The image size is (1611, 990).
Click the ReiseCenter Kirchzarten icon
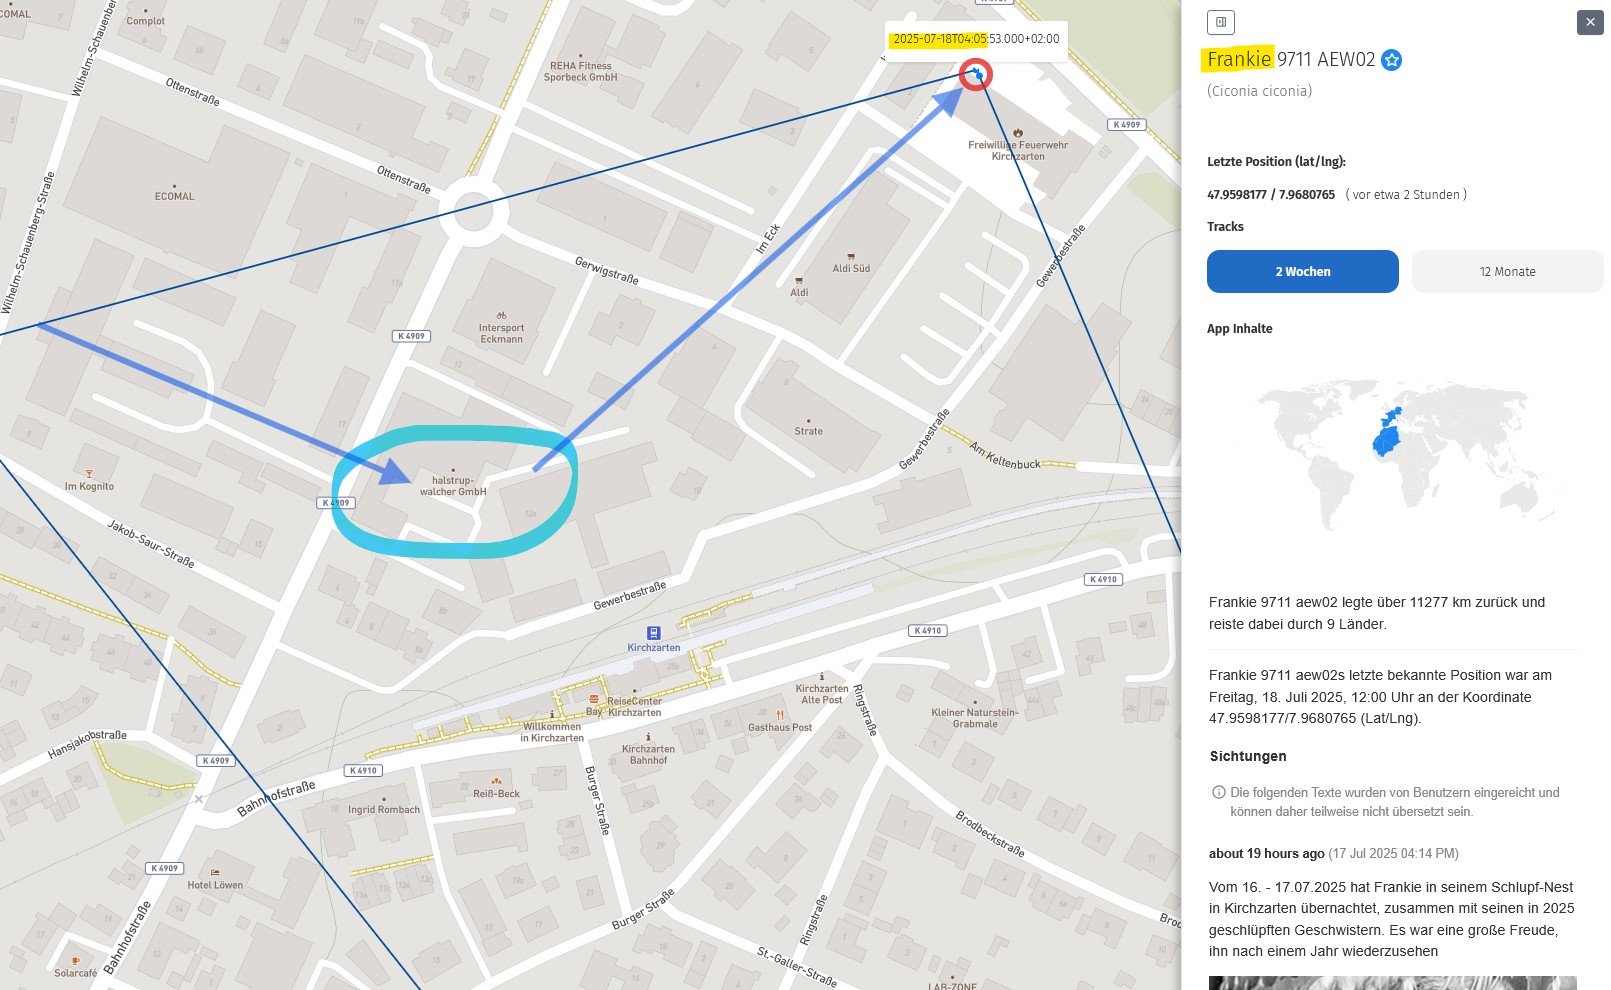point(594,699)
